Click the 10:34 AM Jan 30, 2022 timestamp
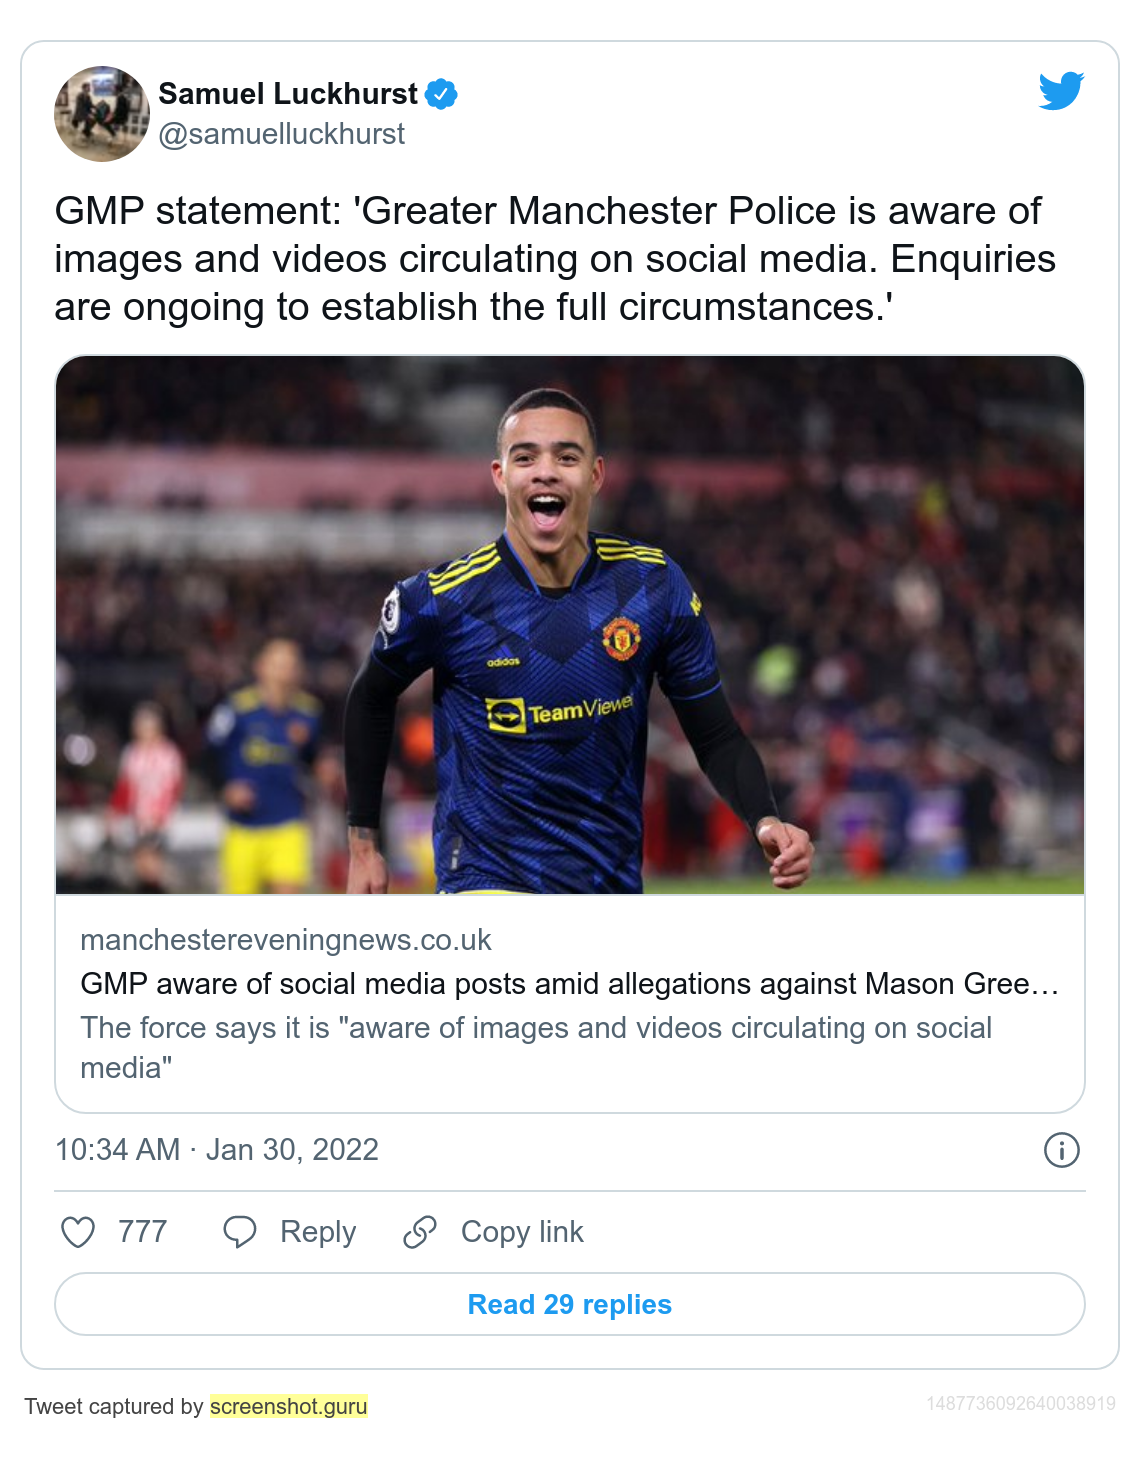 click(217, 1150)
